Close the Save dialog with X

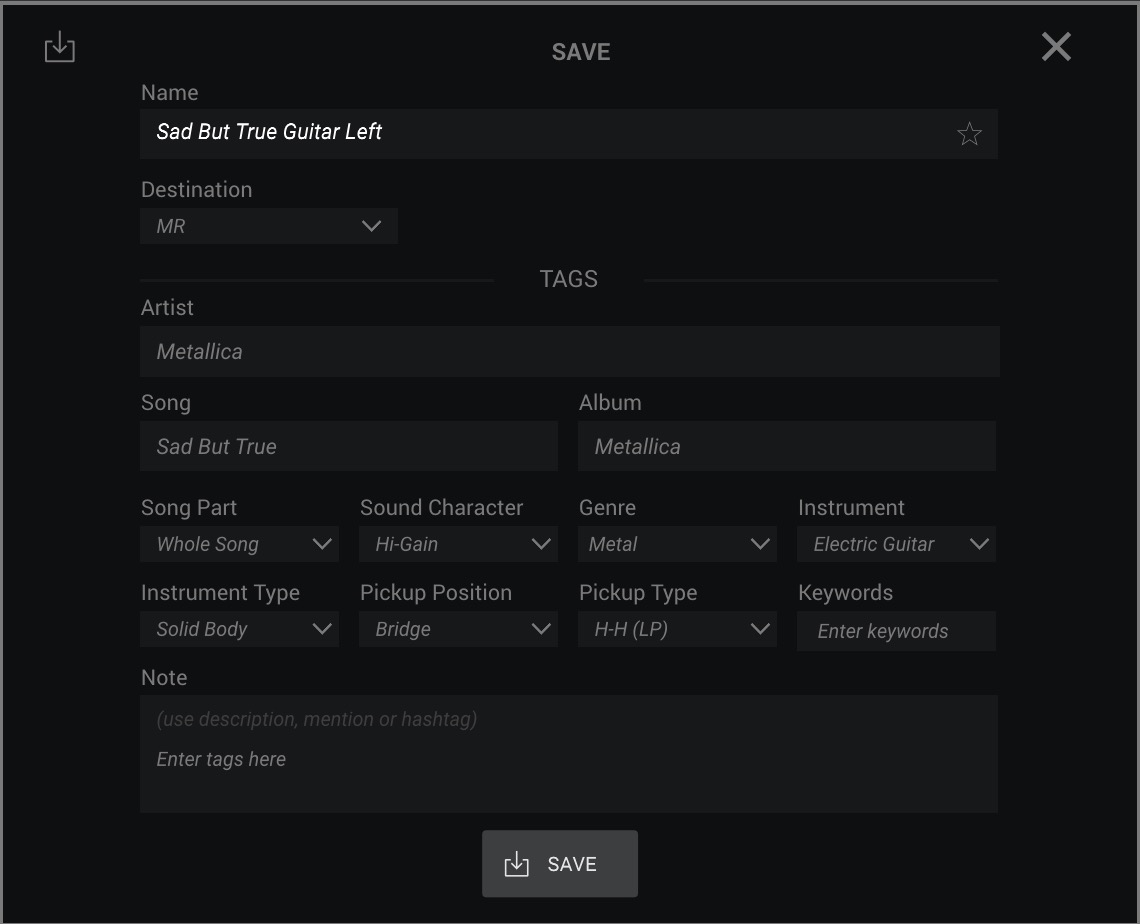pyautogui.click(x=1056, y=47)
